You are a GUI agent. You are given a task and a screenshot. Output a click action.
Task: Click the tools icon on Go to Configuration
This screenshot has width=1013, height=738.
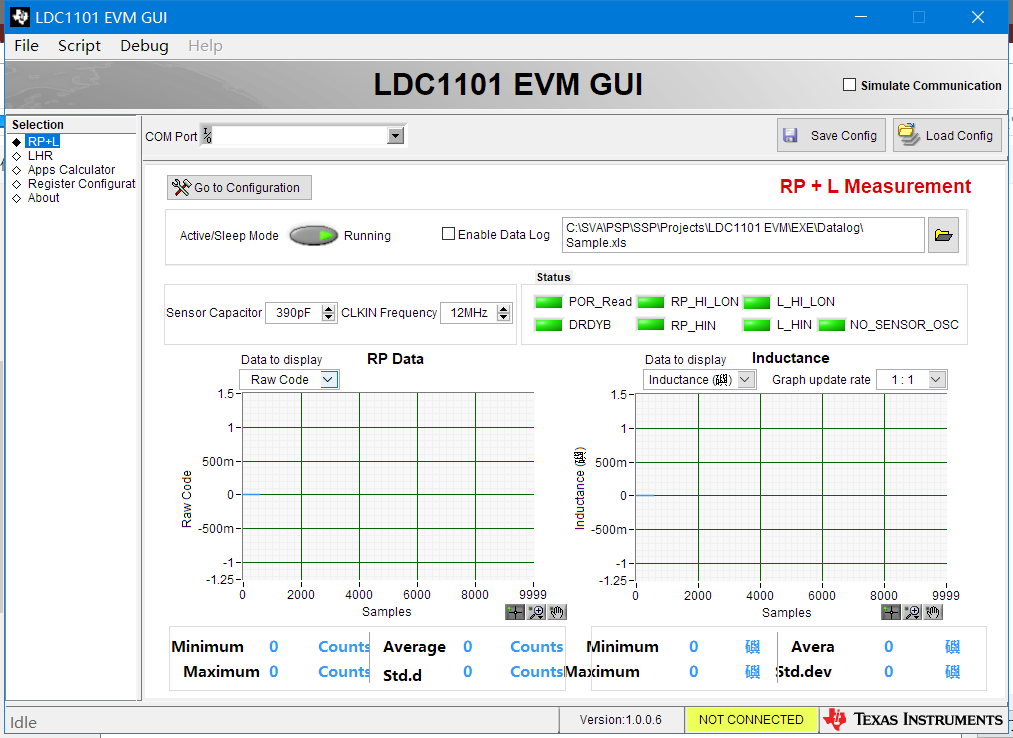[181, 187]
